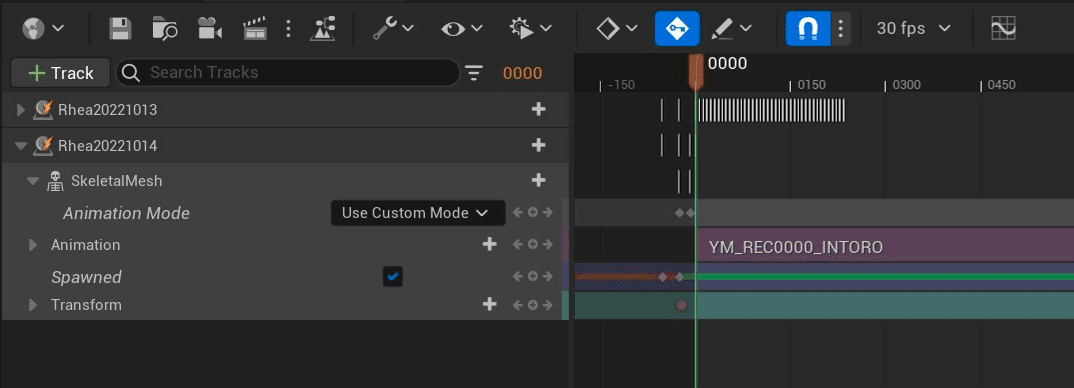Image resolution: width=1074 pixels, height=388 pixels.
Task: Render movie with clapperboard icon
Action: pyautogui.click(x=255, y=29)
